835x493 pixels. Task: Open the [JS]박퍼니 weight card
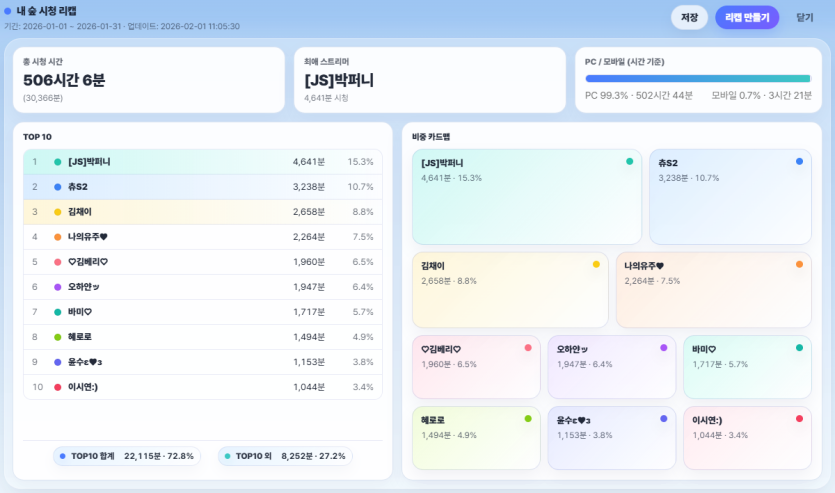(526, 197)
